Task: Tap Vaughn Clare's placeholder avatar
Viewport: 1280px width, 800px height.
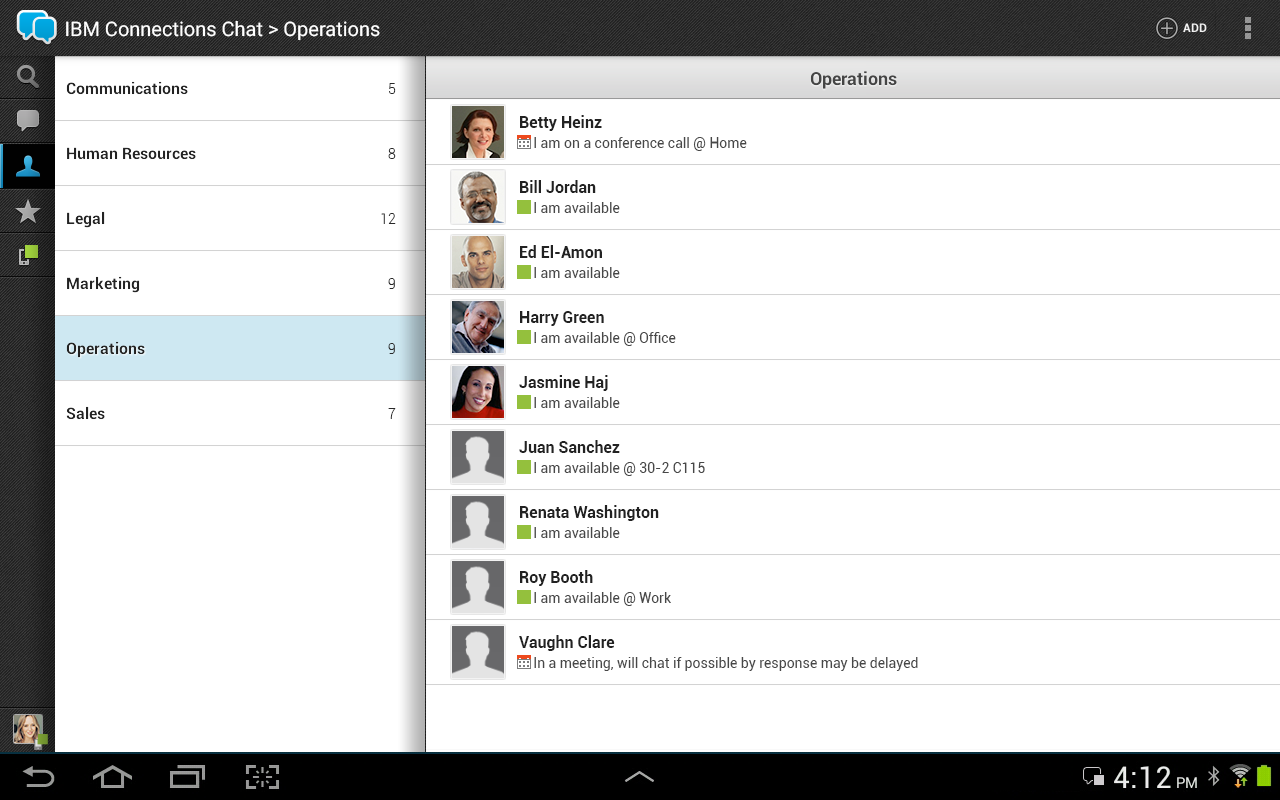Action: (x=478, y=652)
